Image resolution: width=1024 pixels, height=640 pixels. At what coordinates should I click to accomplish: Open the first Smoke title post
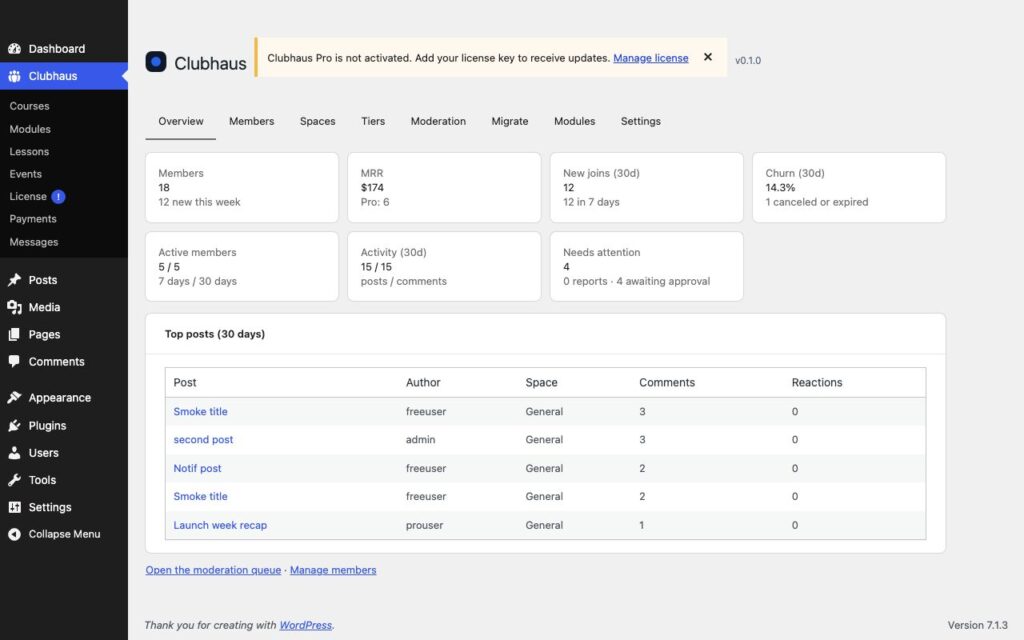(x=200, y=411)
